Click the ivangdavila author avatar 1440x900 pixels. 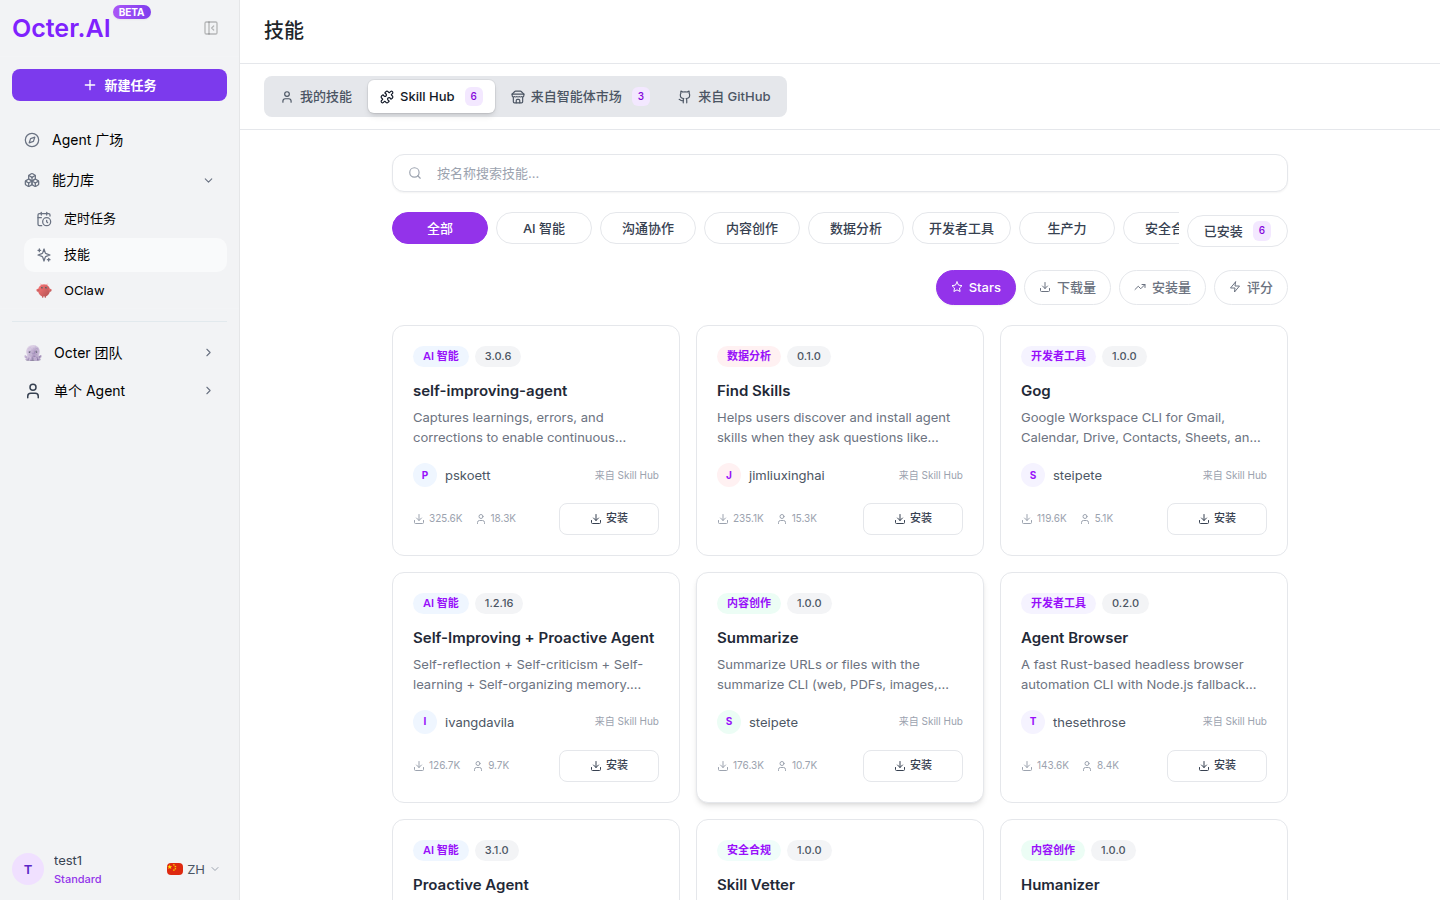click(x=425, y=722)
